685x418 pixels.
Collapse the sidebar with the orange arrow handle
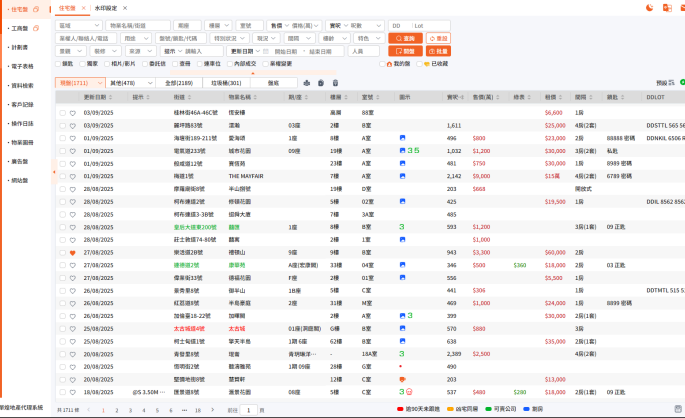(x=54, y=172)
